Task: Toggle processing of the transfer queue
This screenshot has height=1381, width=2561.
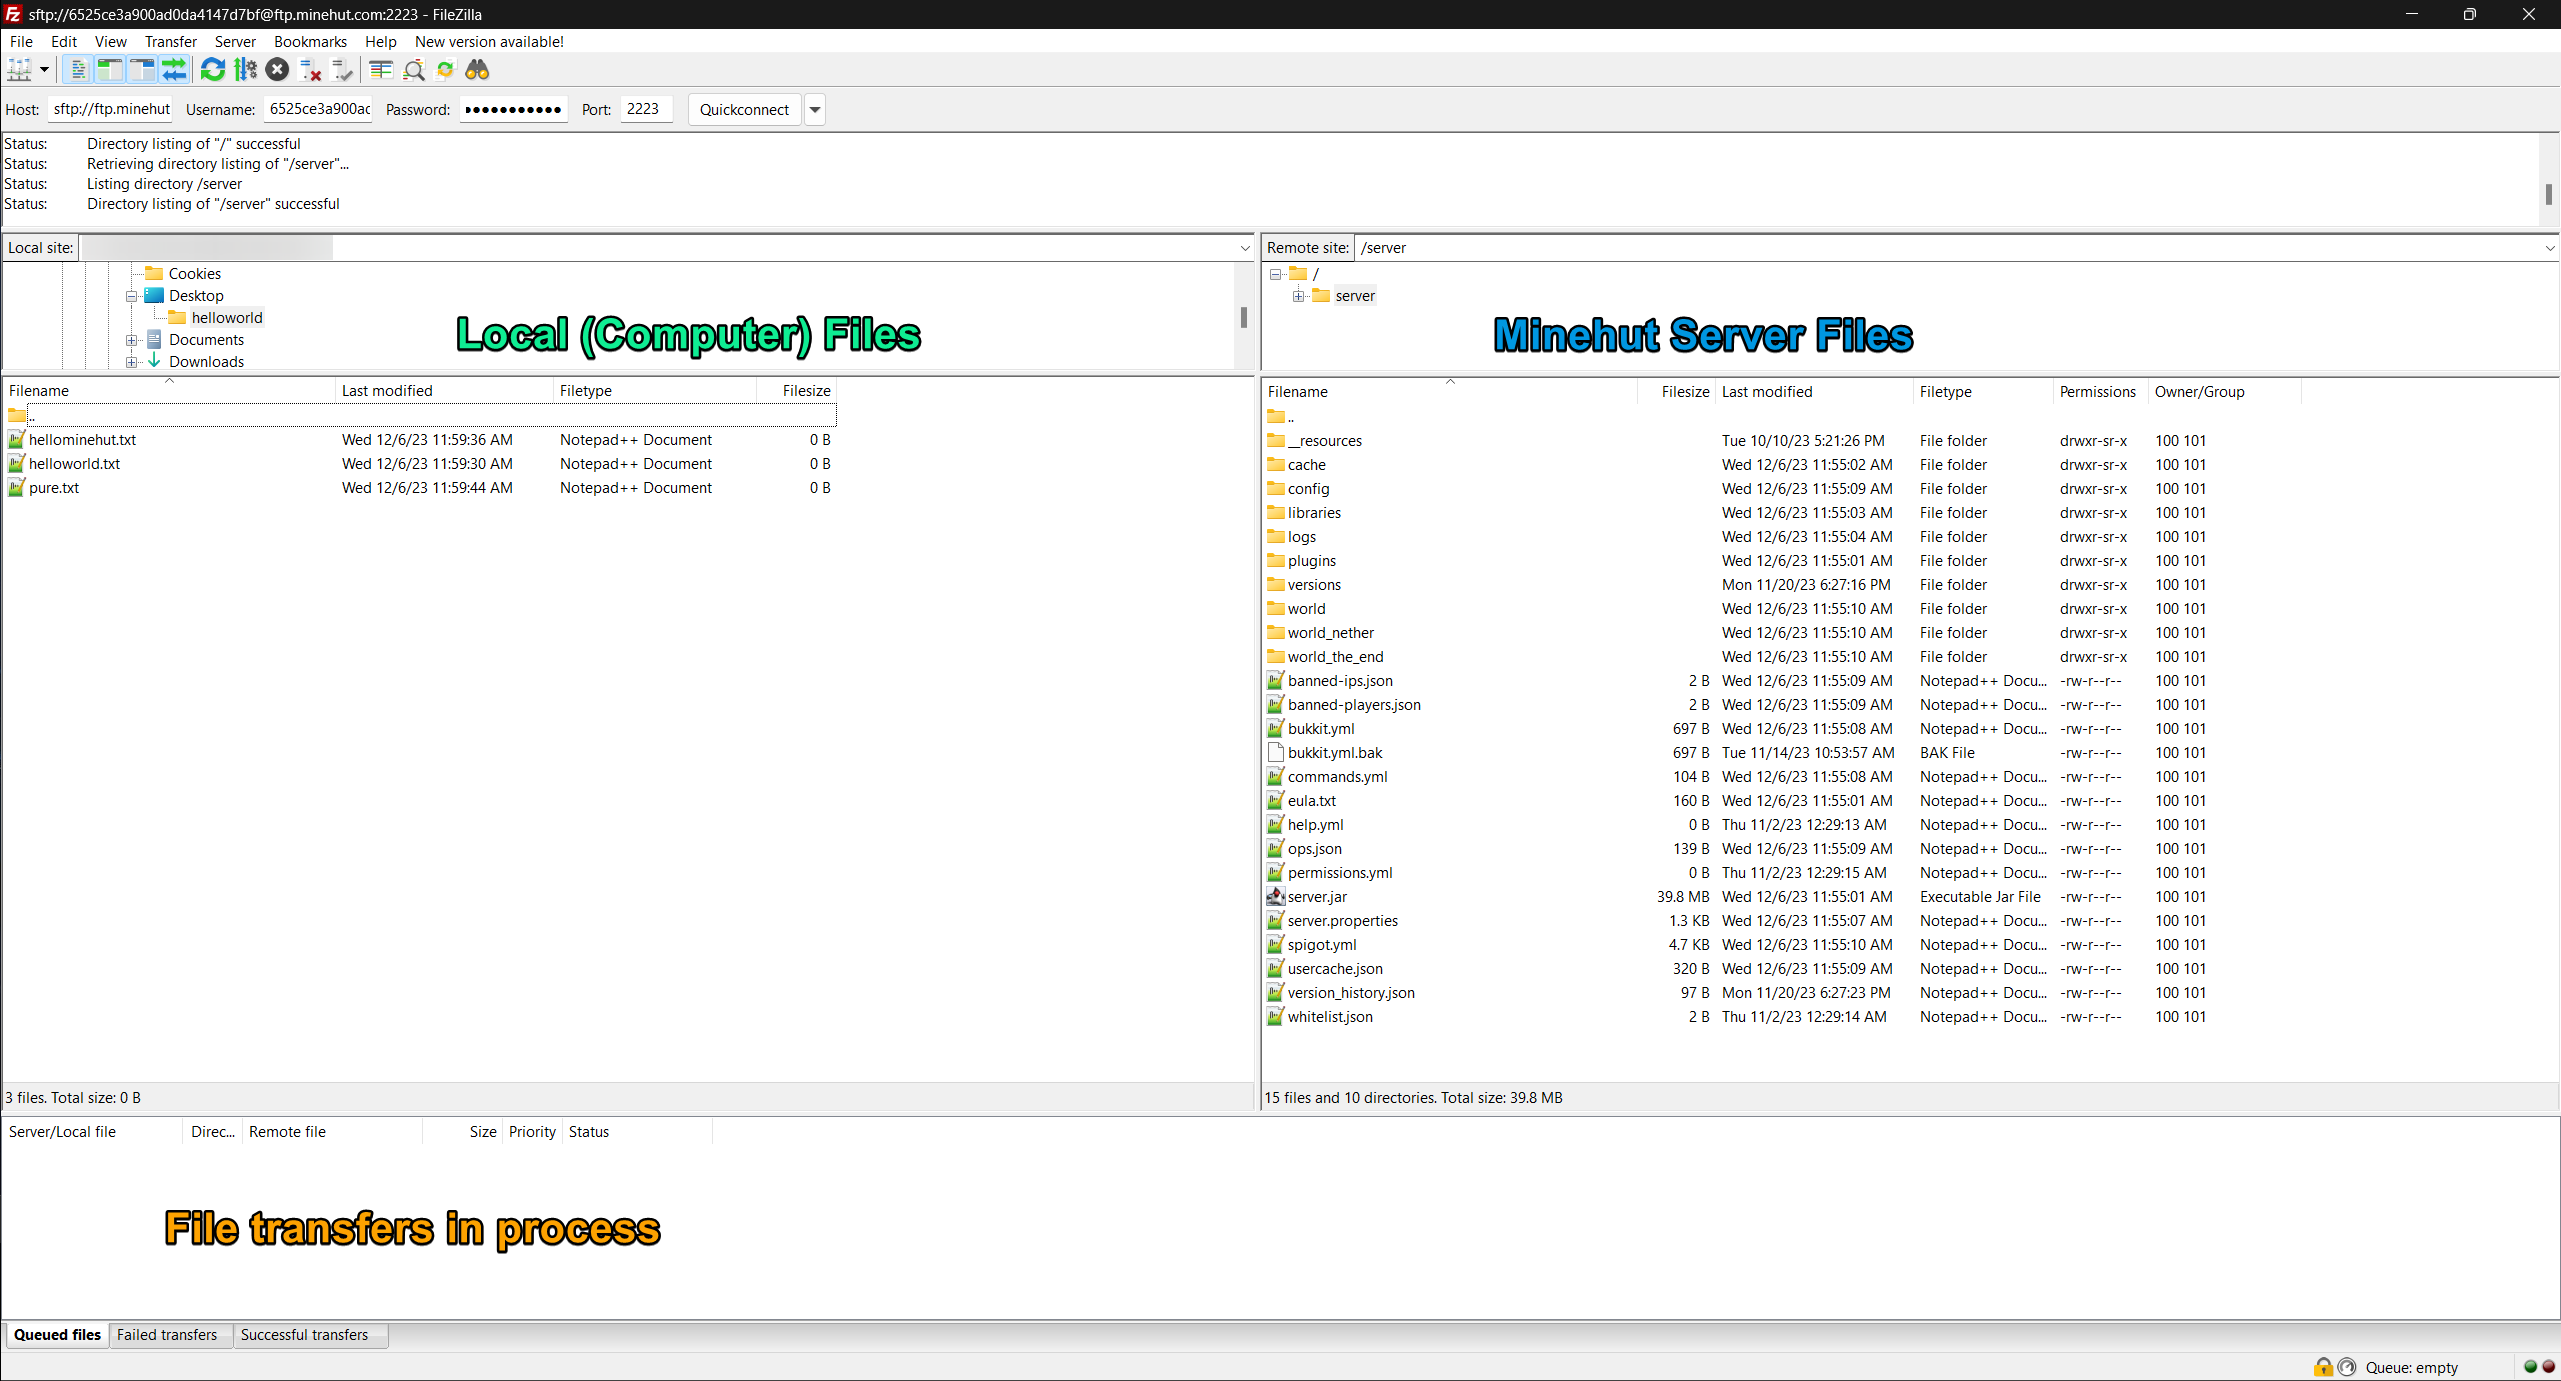Action: click(245, 70)
